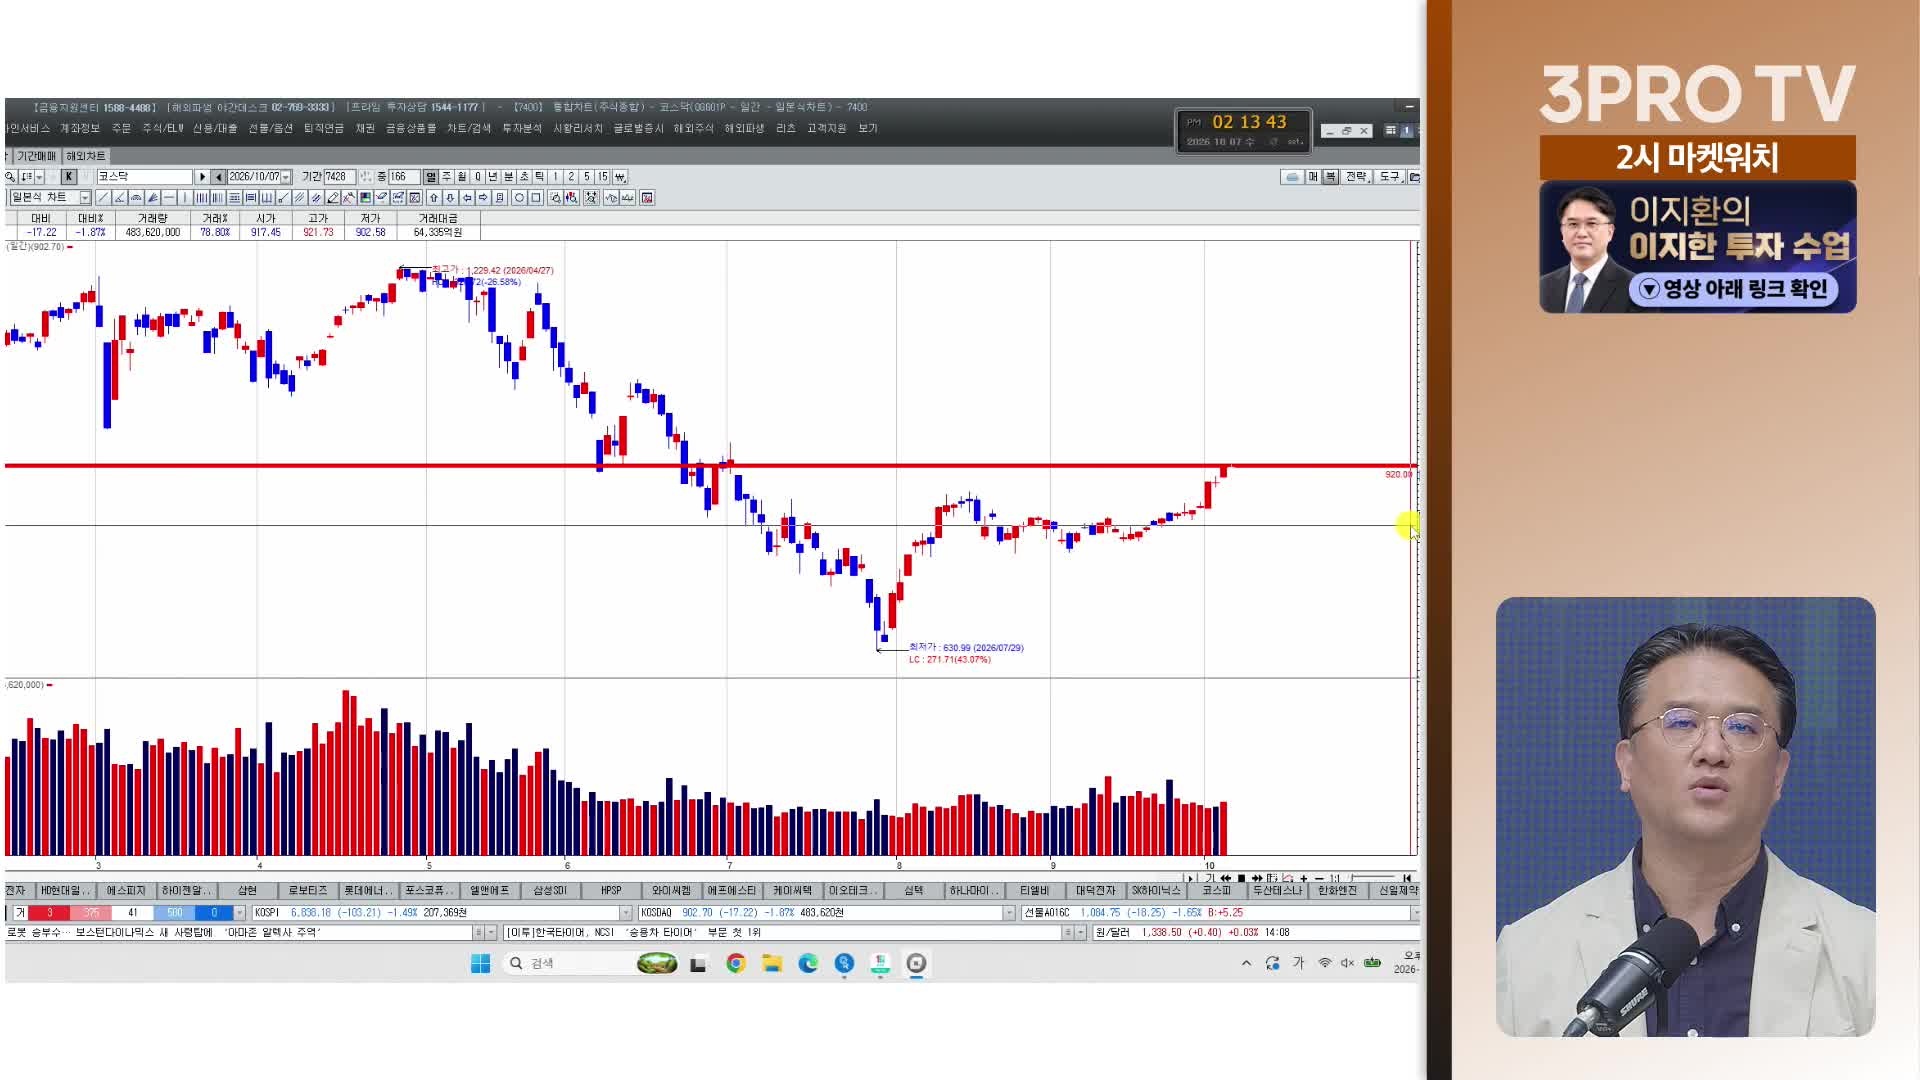Switch to the 기간매매 tab

point(37,156)
